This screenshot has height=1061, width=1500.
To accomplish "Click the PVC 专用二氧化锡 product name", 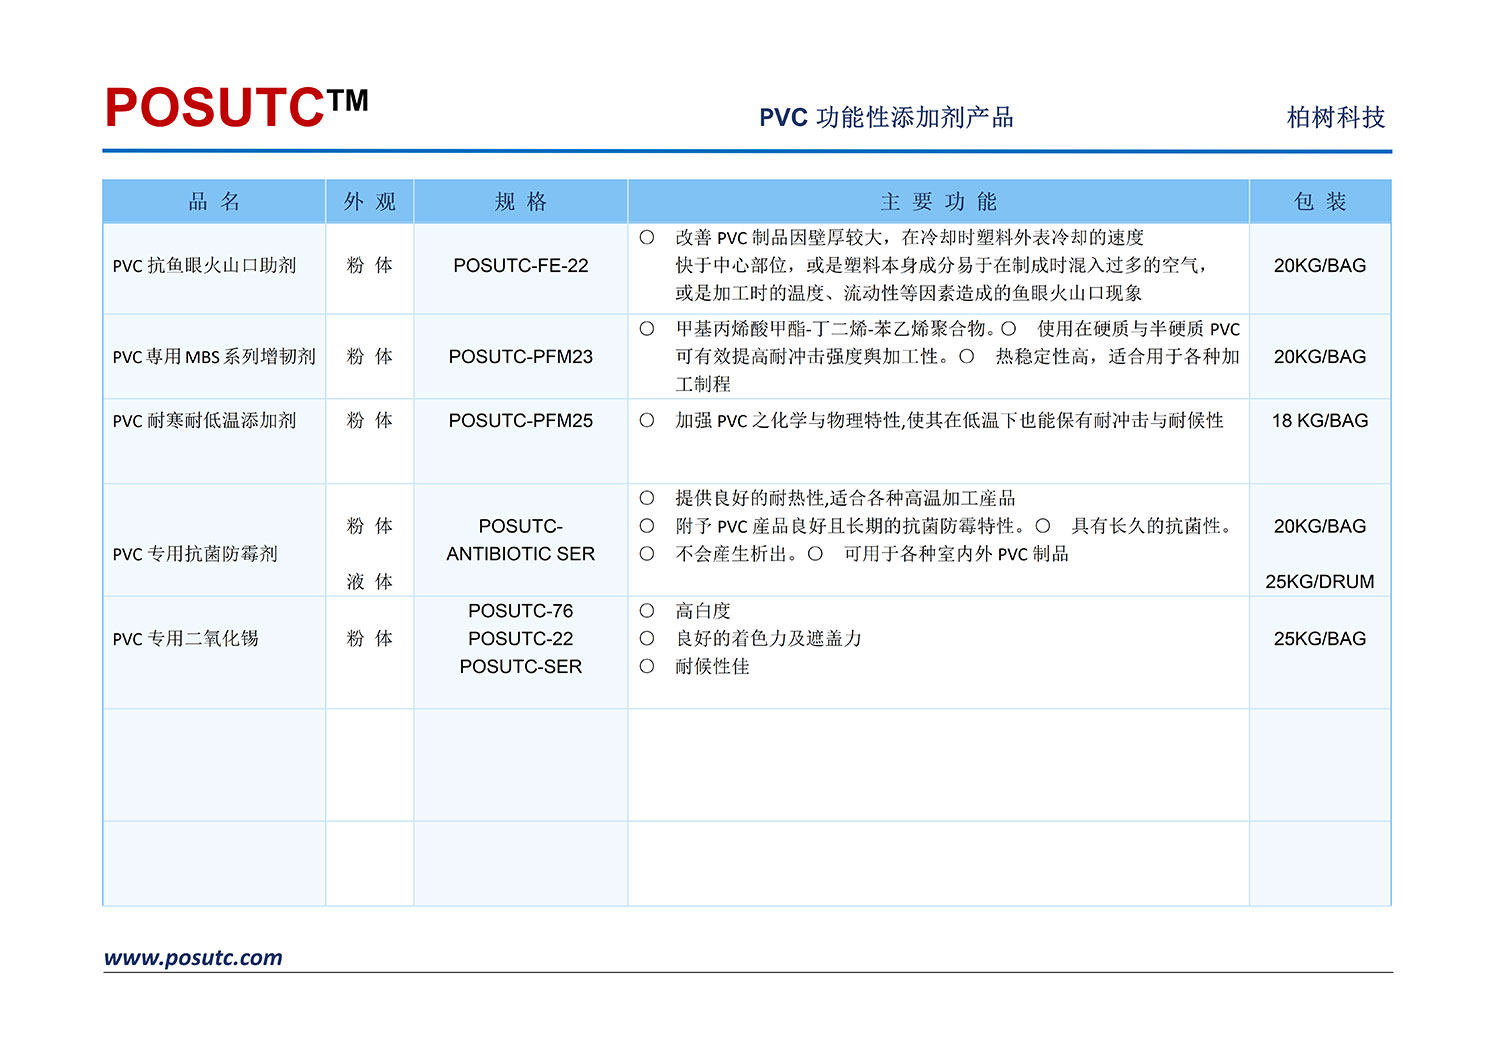I will point(186,639).
